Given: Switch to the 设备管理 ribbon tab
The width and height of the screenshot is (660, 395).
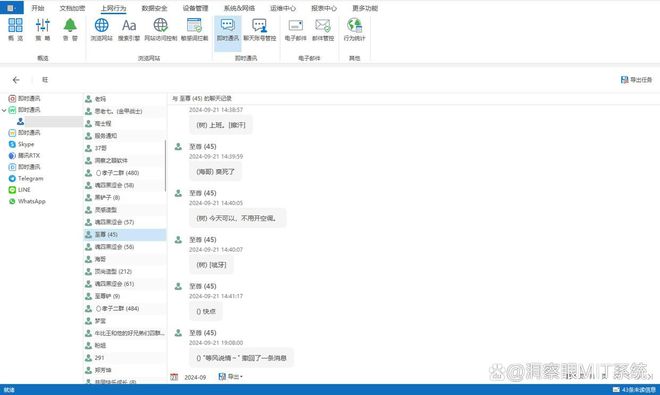Looking at the screenshot, I should point(195,8).
